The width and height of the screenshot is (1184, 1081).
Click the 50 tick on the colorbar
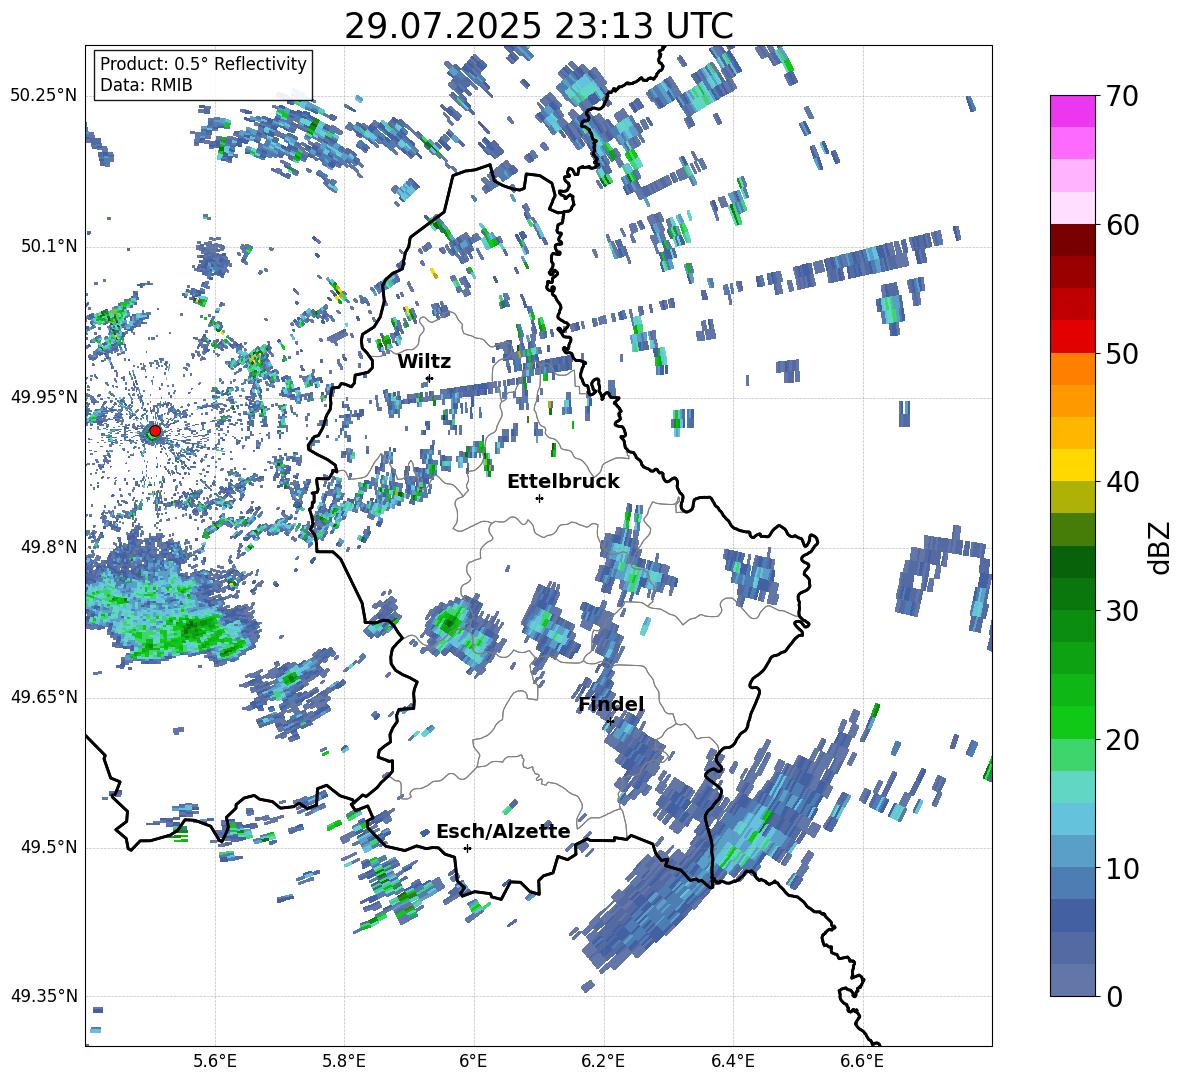(1121, 353)
